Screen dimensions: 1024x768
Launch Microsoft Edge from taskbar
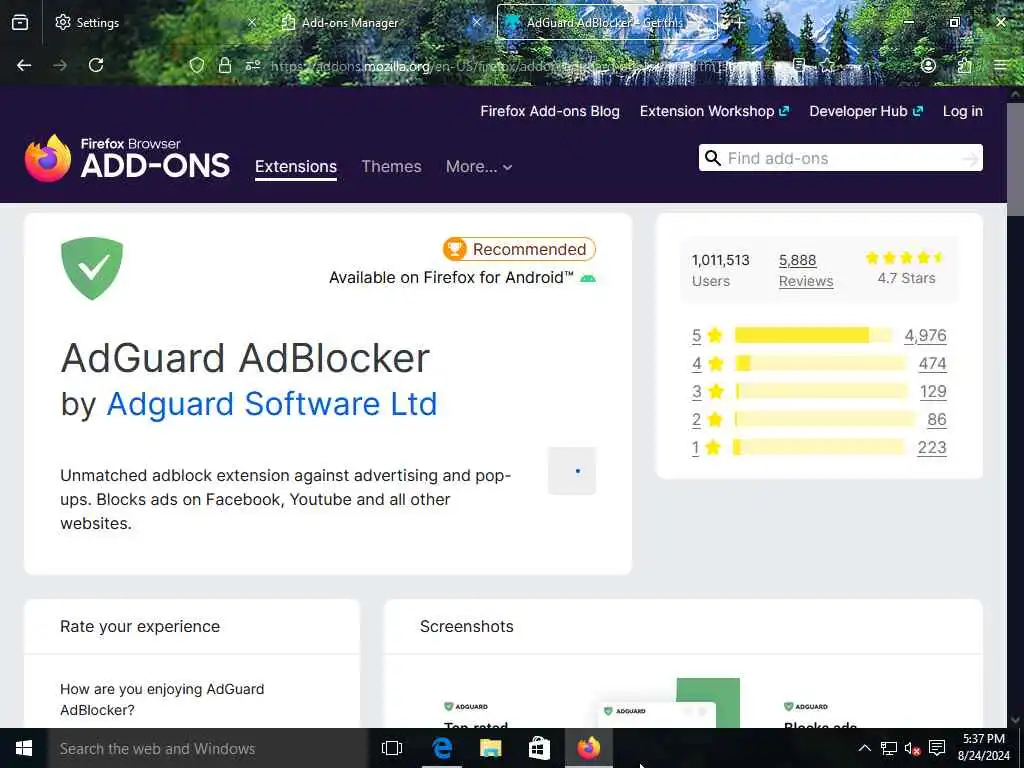click(442, 748)
